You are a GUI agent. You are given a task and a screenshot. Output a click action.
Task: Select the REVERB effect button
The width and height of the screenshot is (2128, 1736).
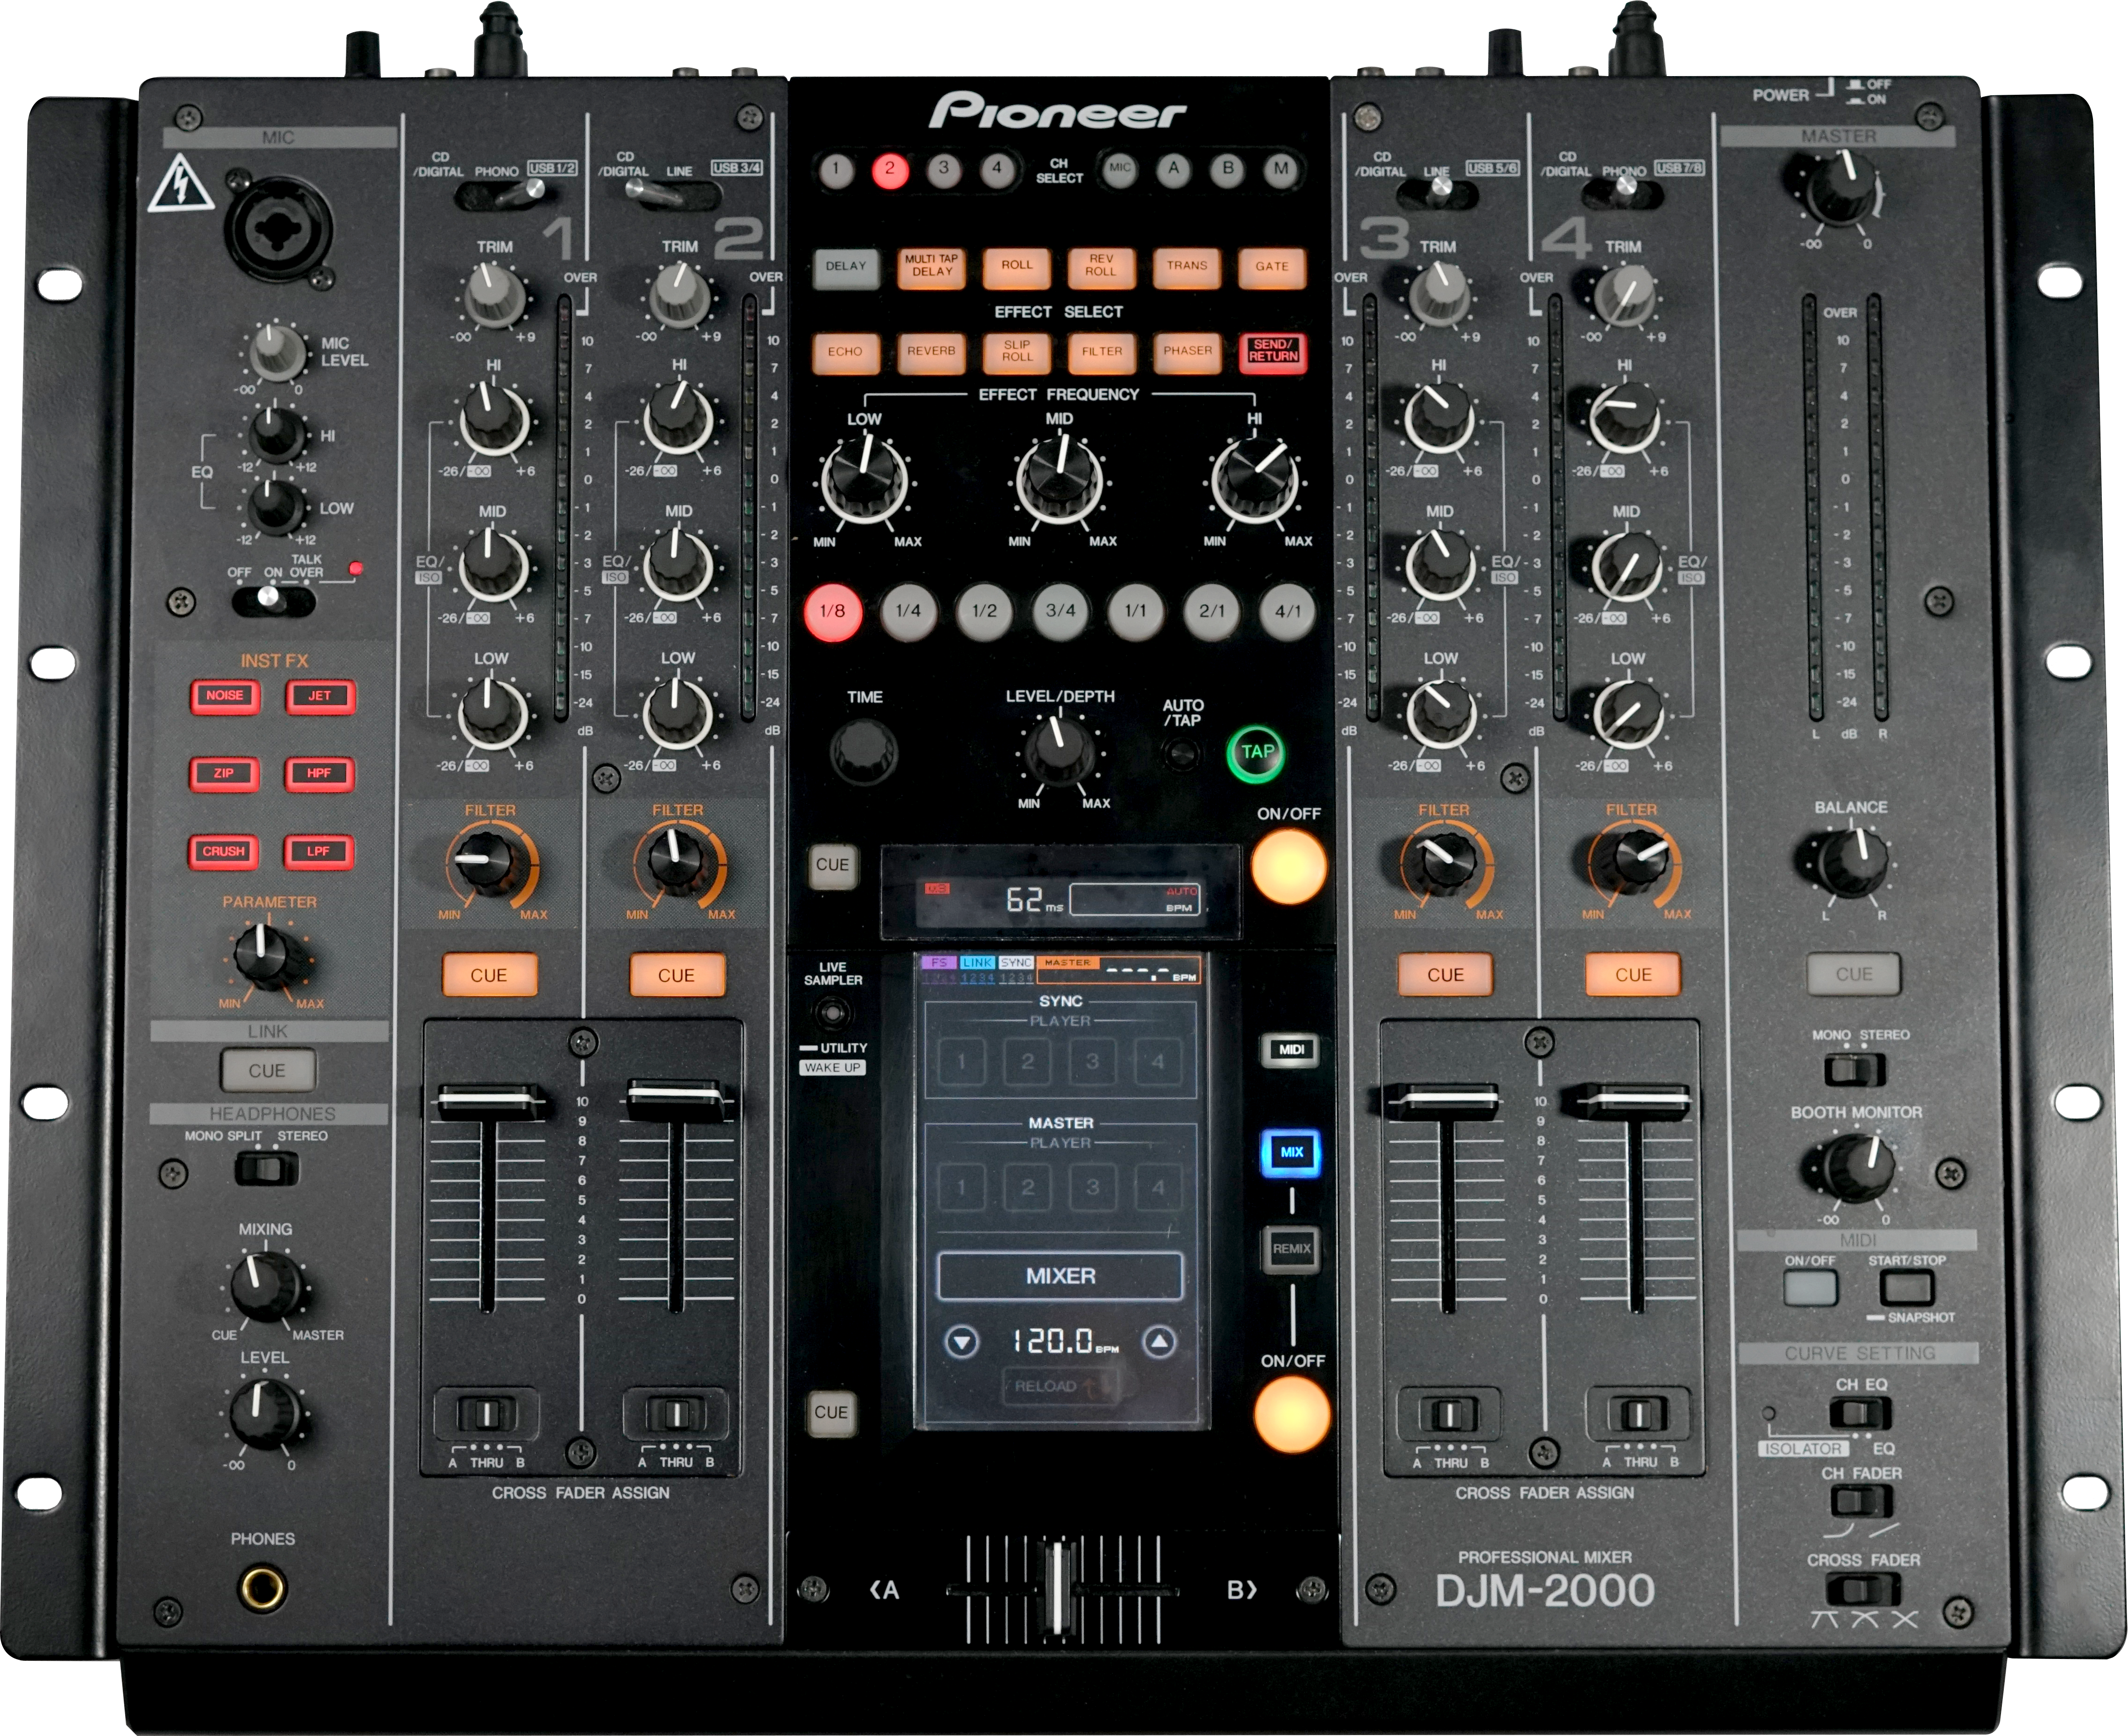[931, 352]
